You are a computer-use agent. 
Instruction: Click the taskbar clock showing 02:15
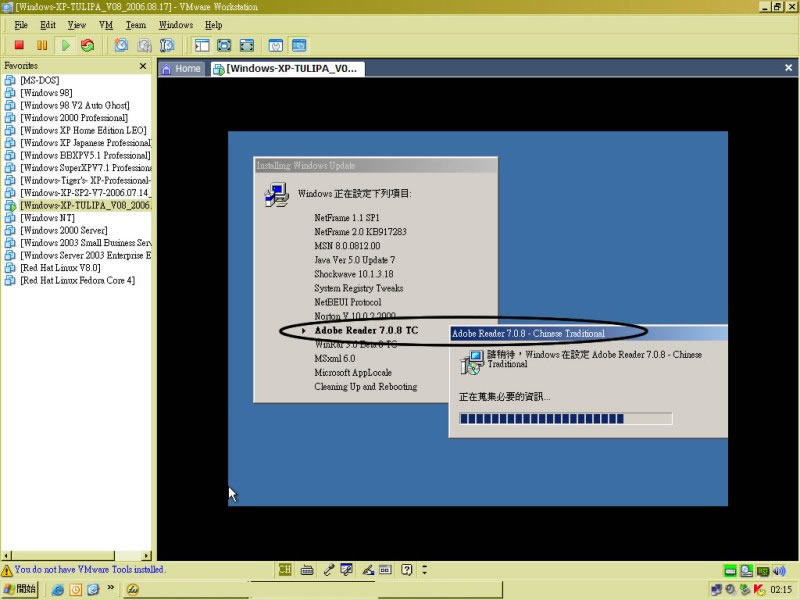(x=781, y=590)
